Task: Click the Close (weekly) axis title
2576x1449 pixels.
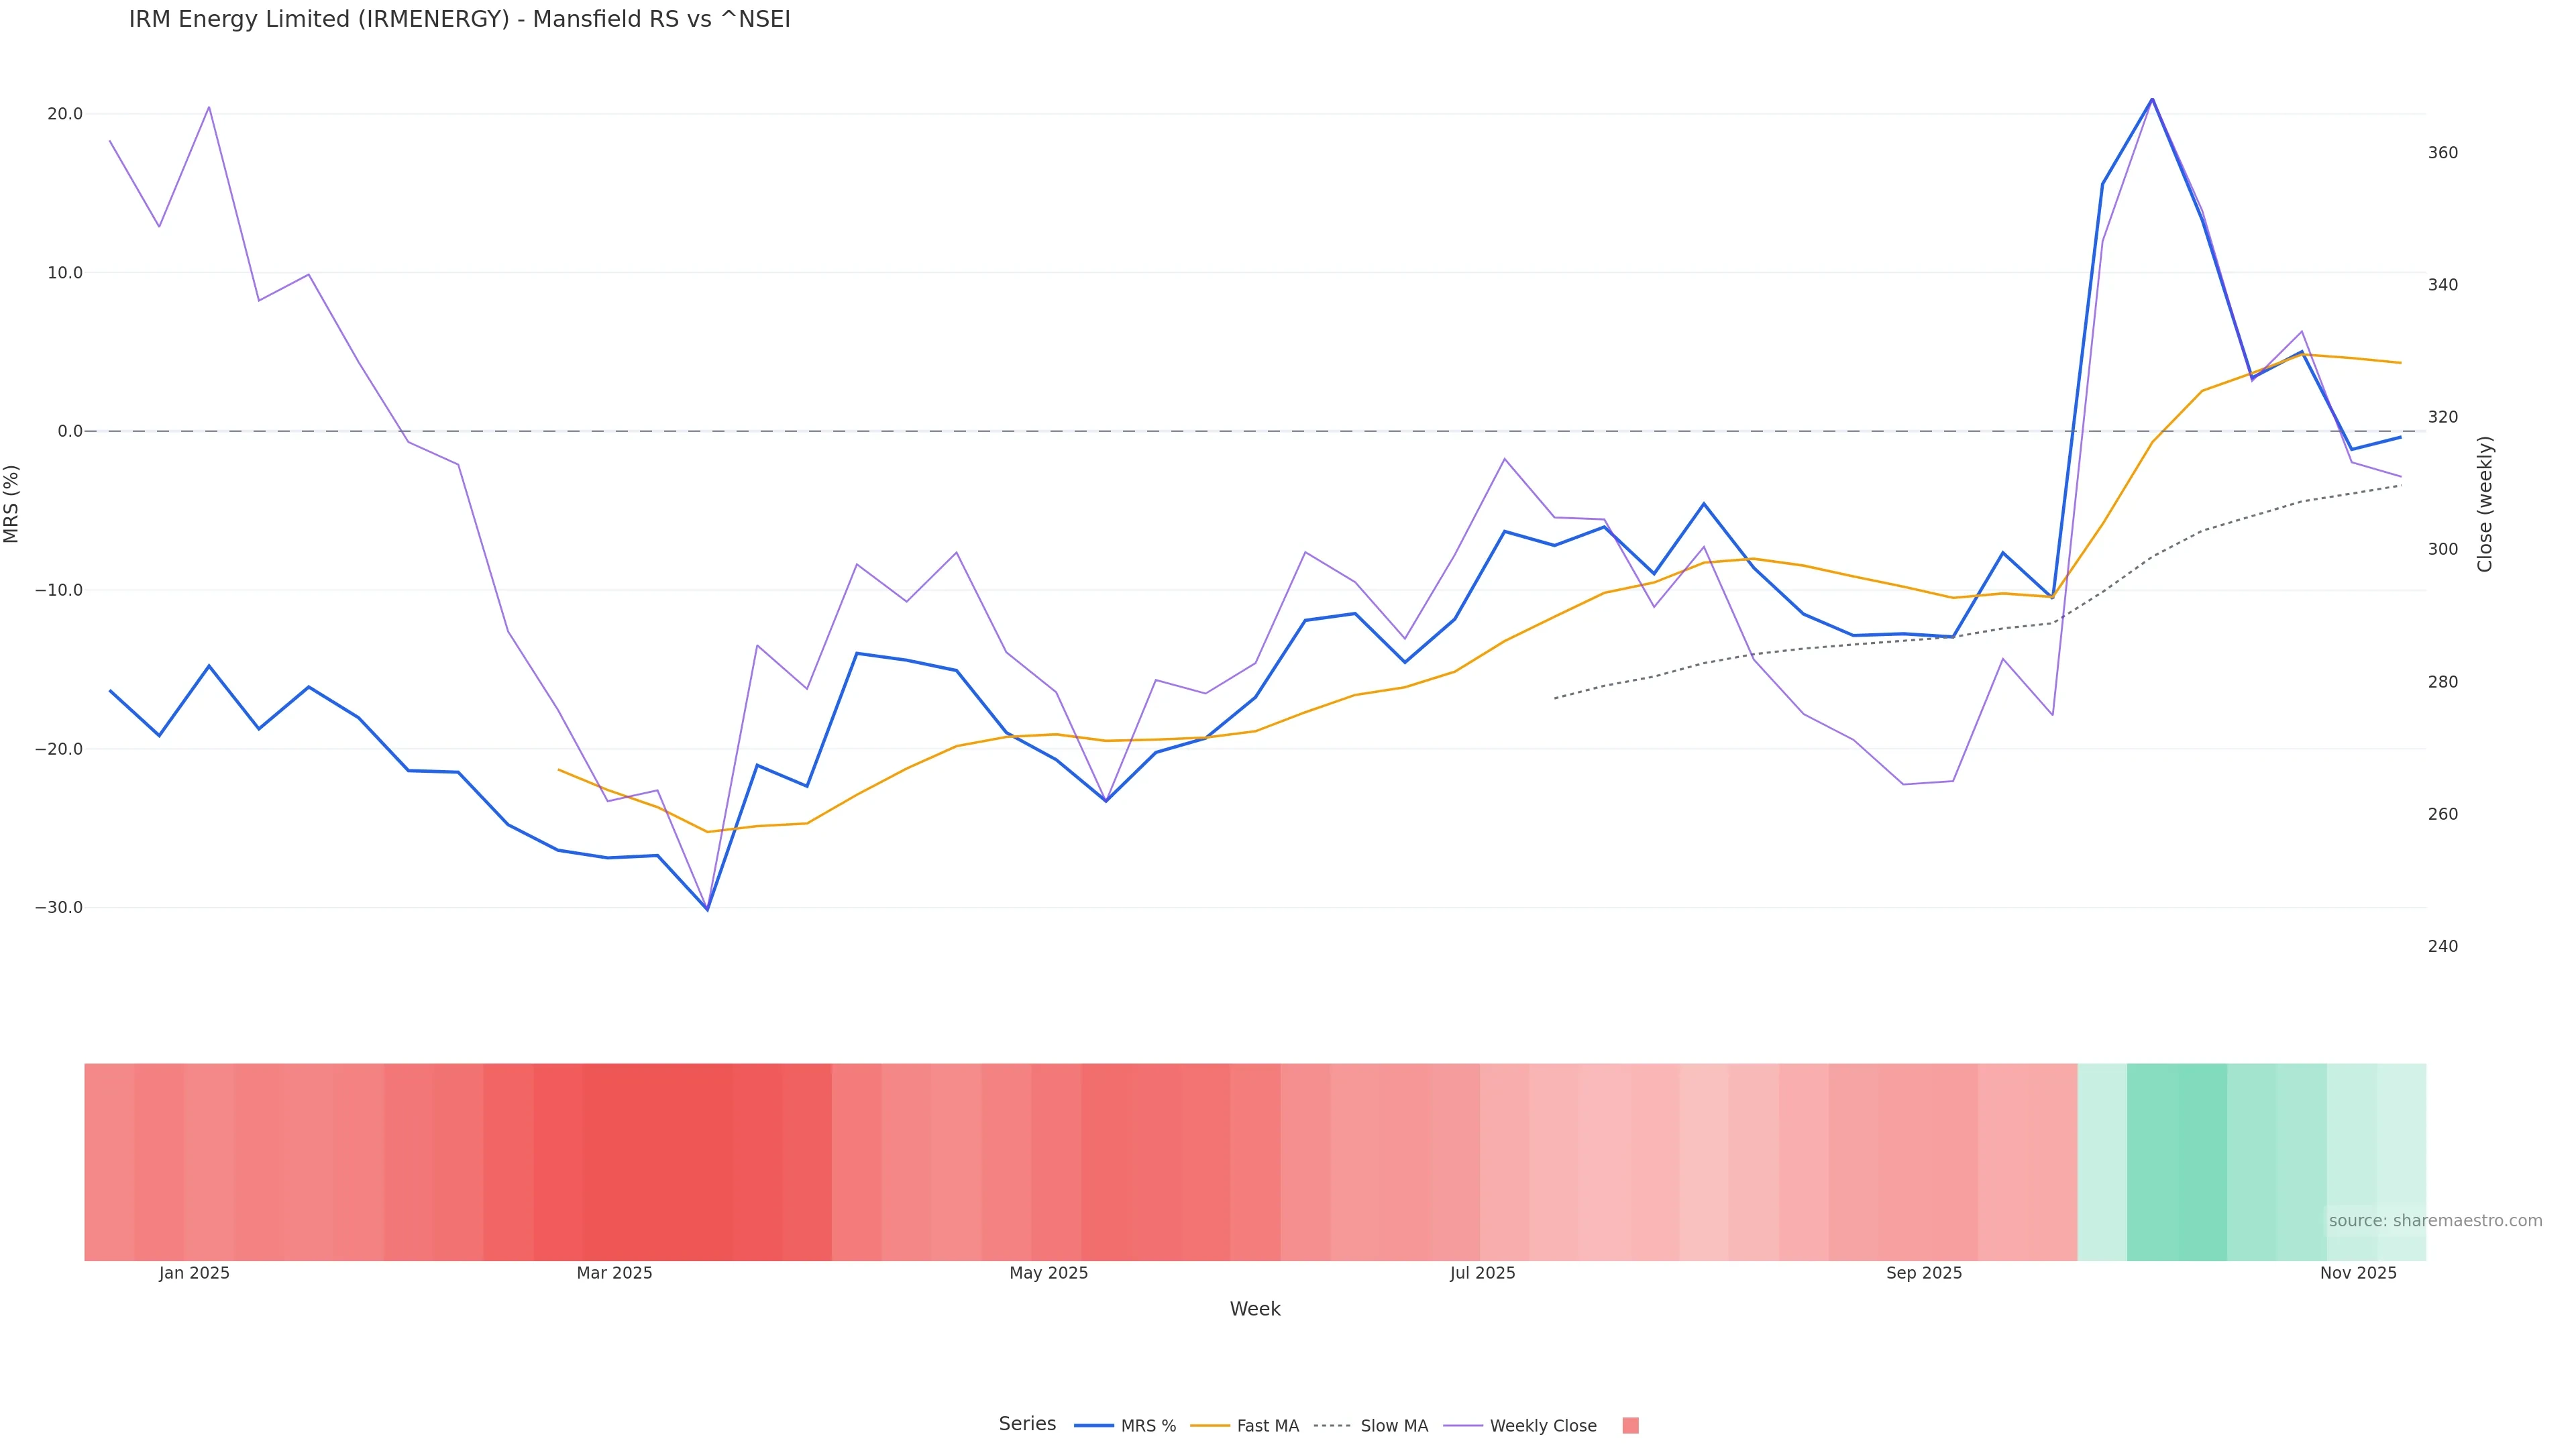Action: coord(2485,504)
